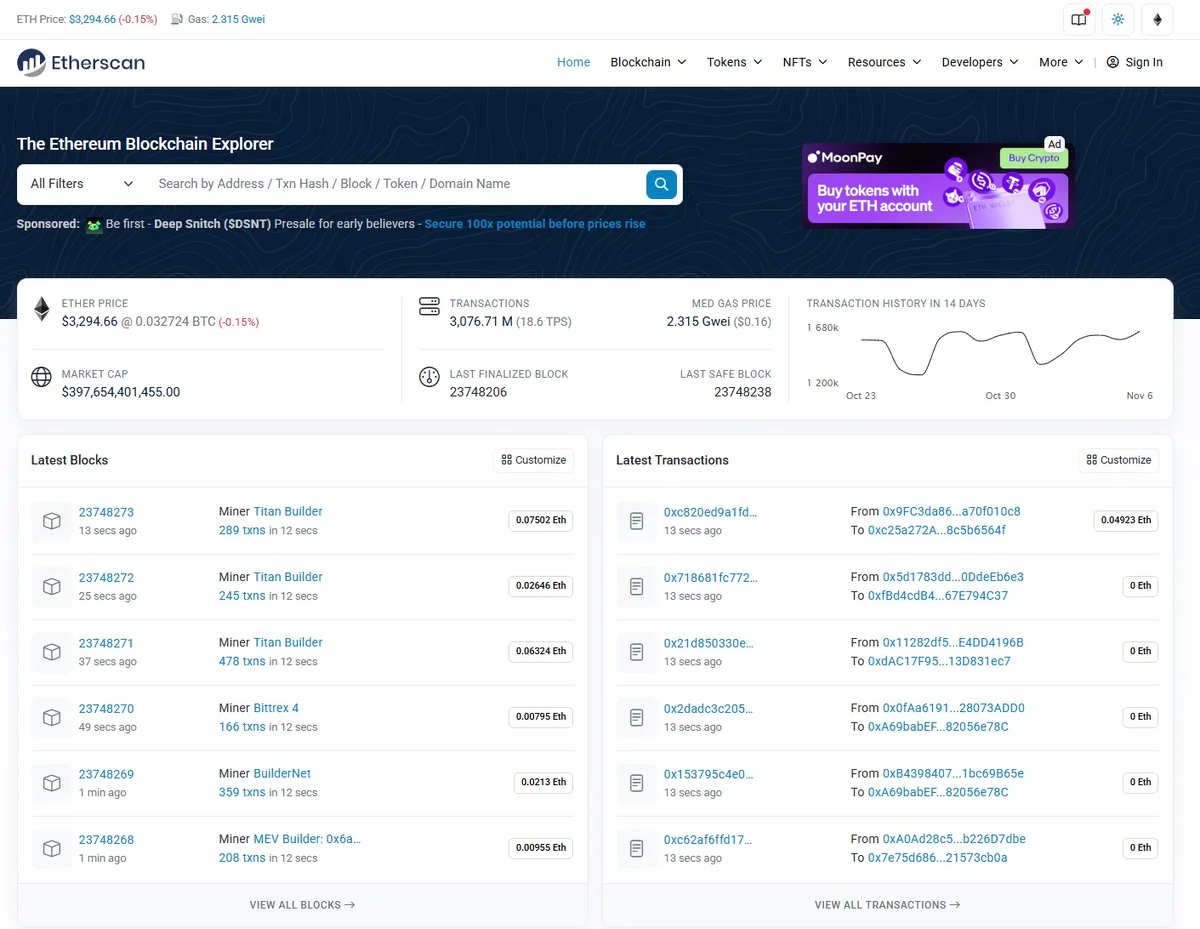Click the Market Cap globe icon

click(41, 377)
